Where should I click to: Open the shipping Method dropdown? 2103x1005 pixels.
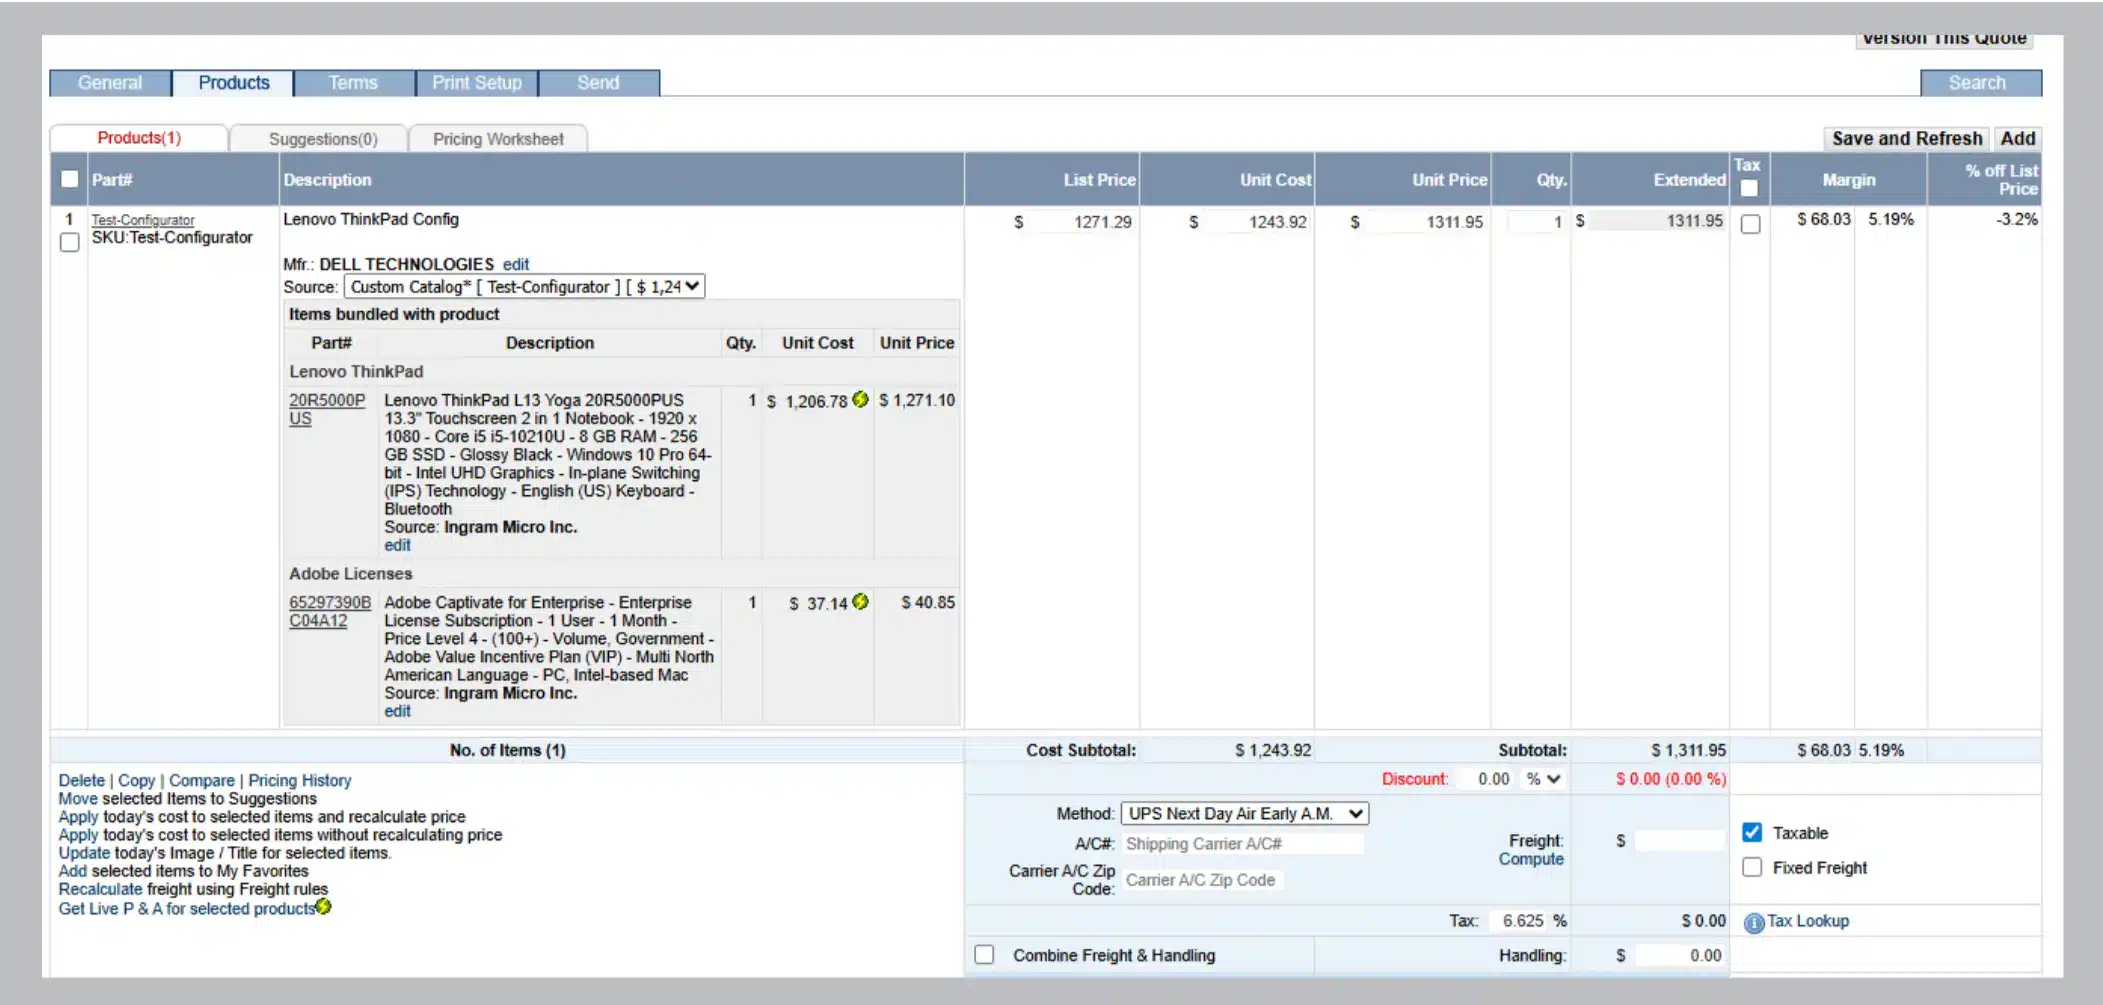coord(1245,814)
